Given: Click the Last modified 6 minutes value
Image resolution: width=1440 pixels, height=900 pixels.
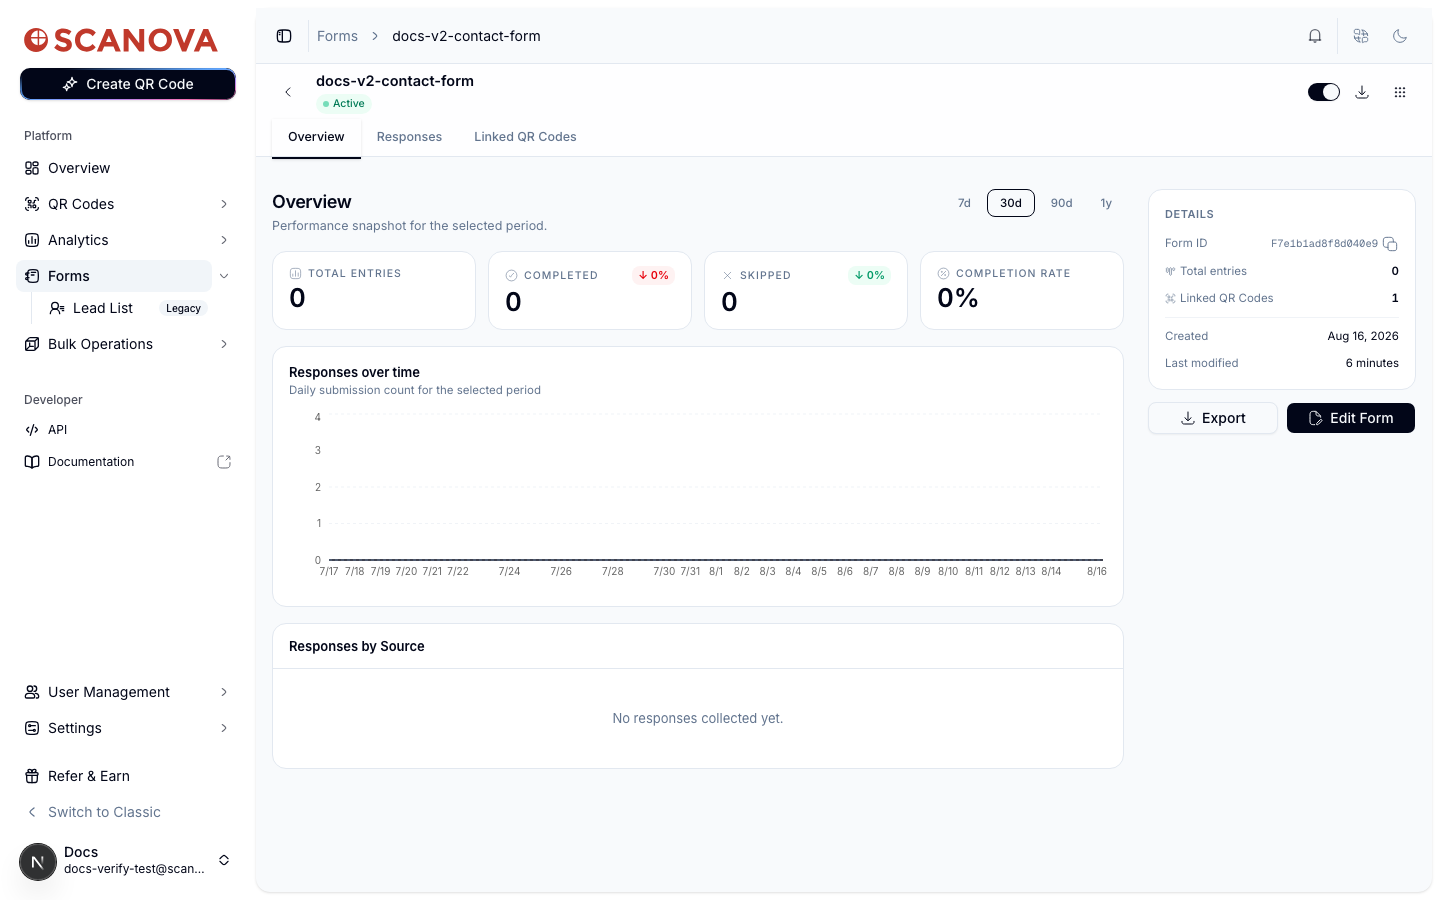Looking at the screenshot, I should click(1372, 363).
